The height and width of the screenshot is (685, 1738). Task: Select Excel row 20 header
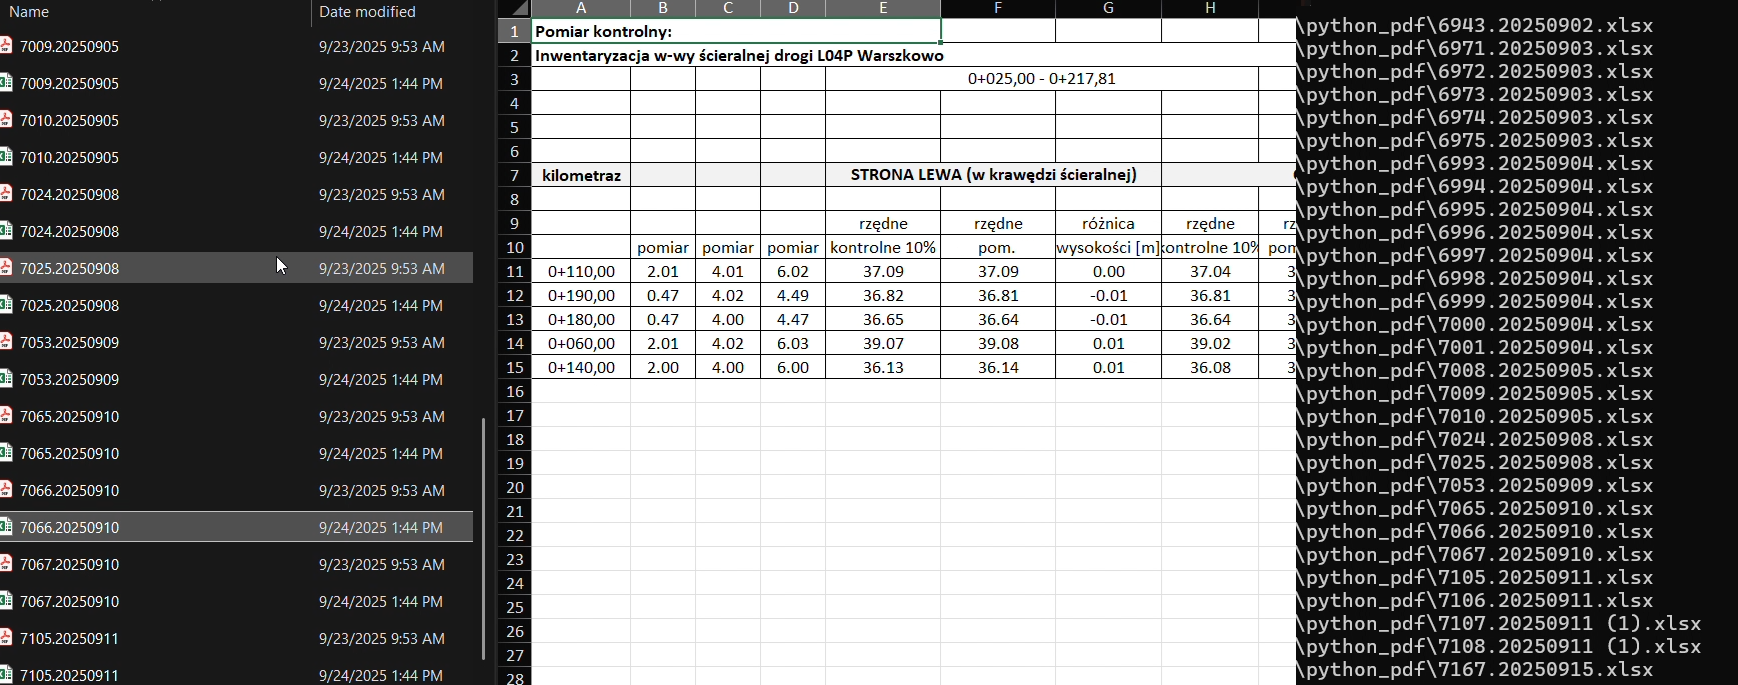coord(514,487)
